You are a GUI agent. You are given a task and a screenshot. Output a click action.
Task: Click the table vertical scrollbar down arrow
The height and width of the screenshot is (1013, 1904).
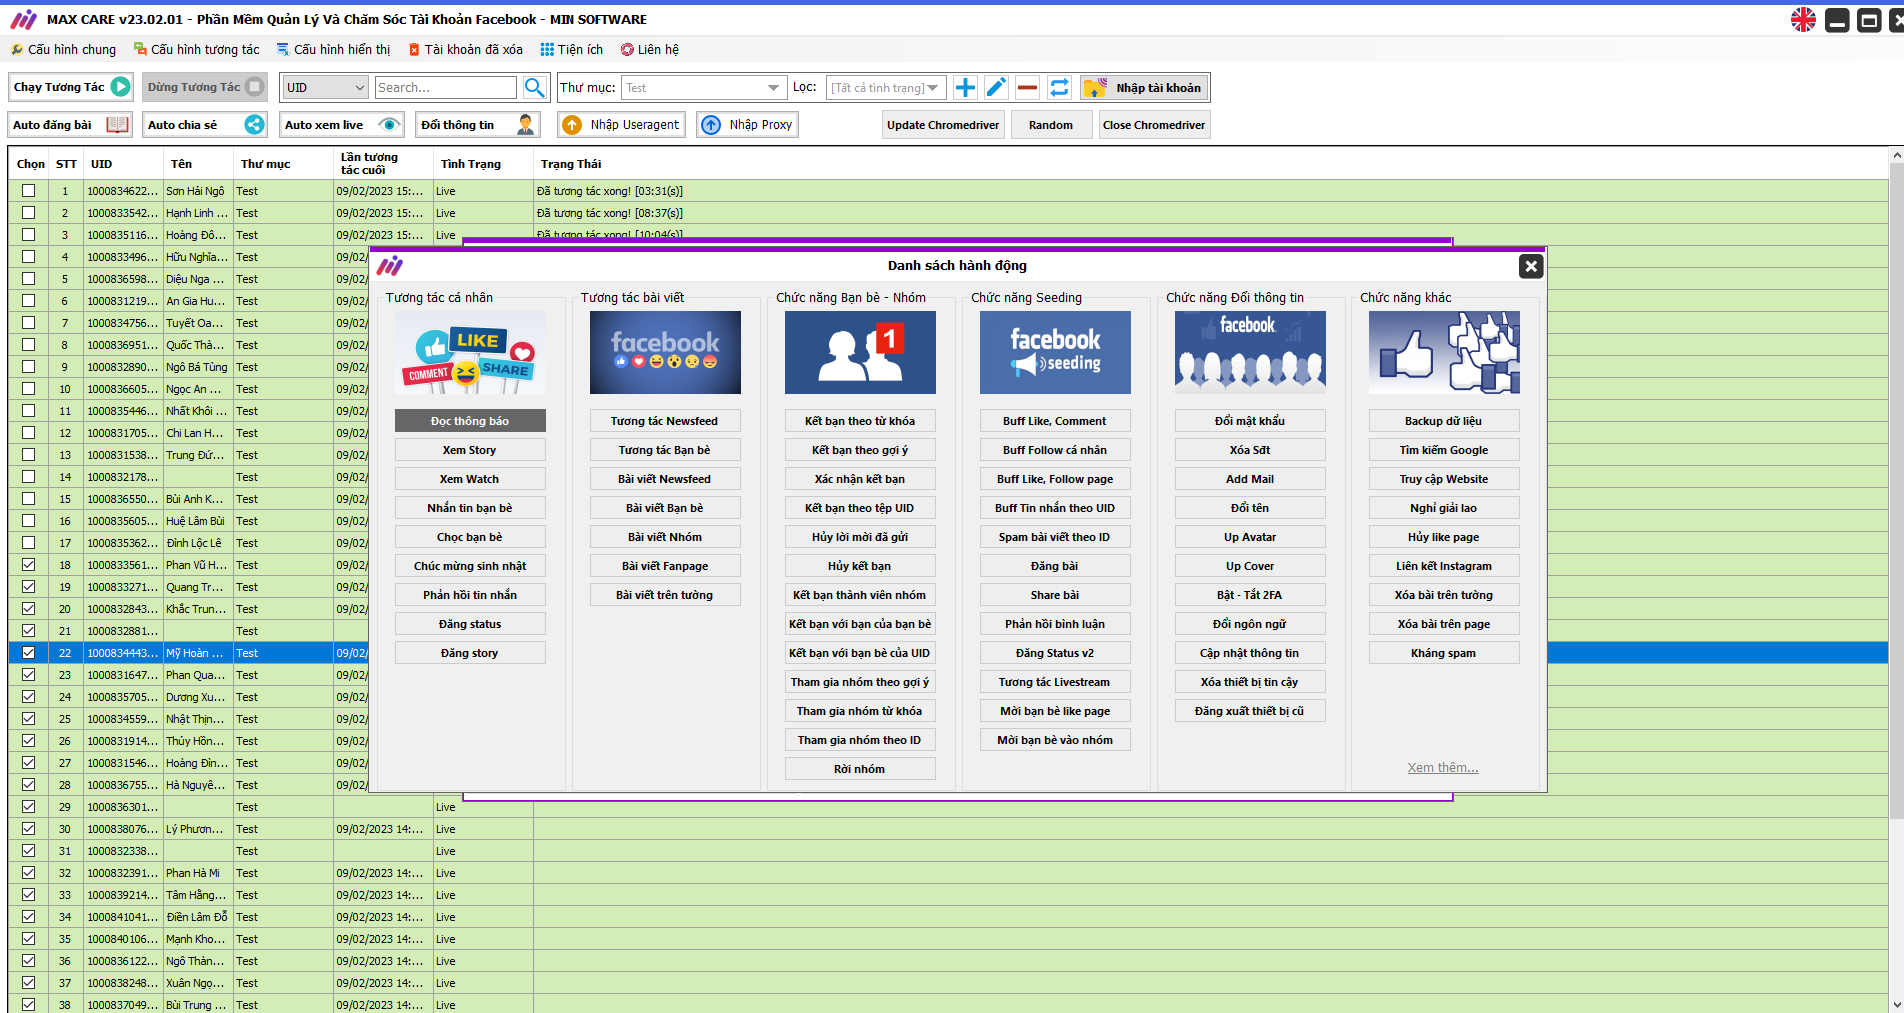click(x=1896, y=1004)
